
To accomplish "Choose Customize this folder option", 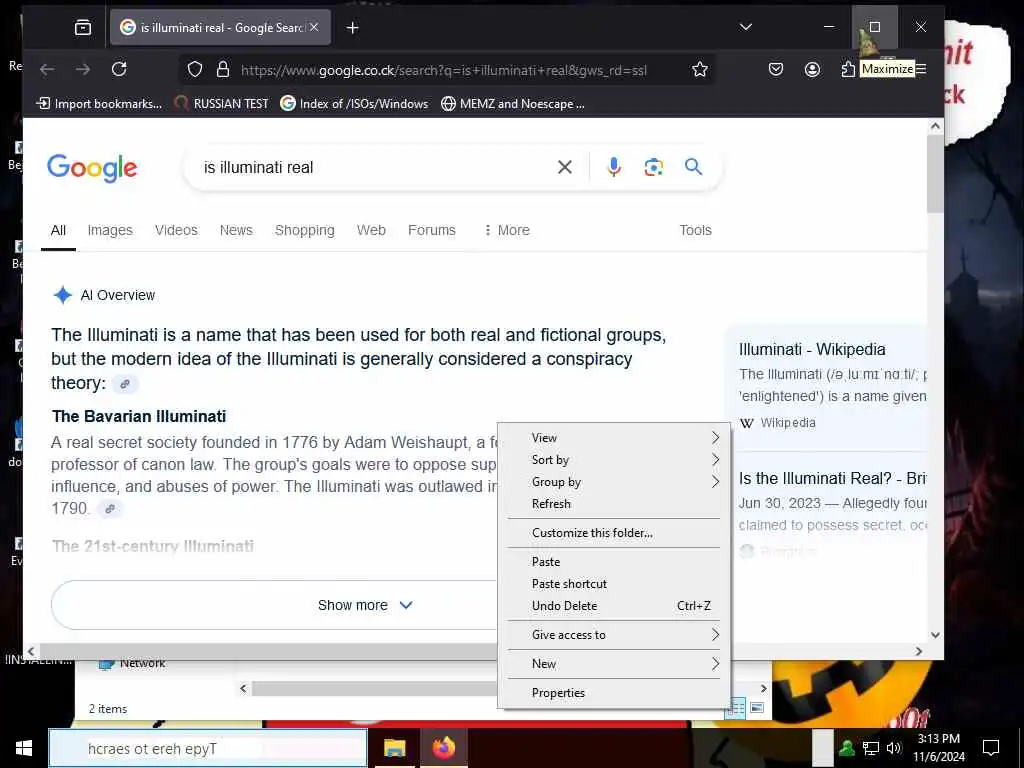I will tap(614, 533).
